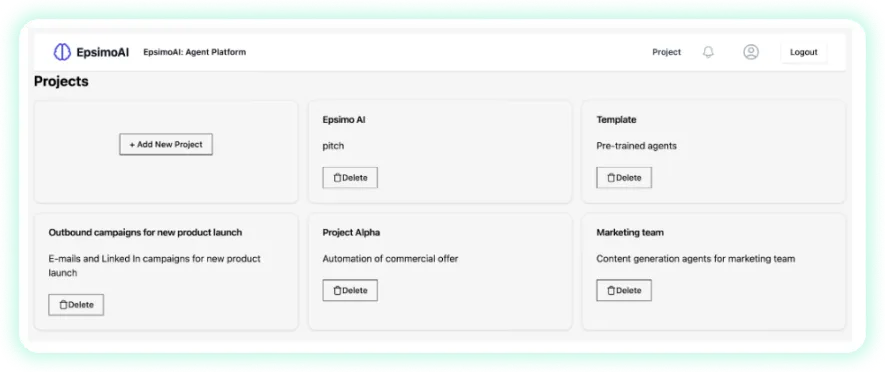Click trash icon on Template project
The height and width of the screenshot is (372, 885).
(x=611, y=178)
